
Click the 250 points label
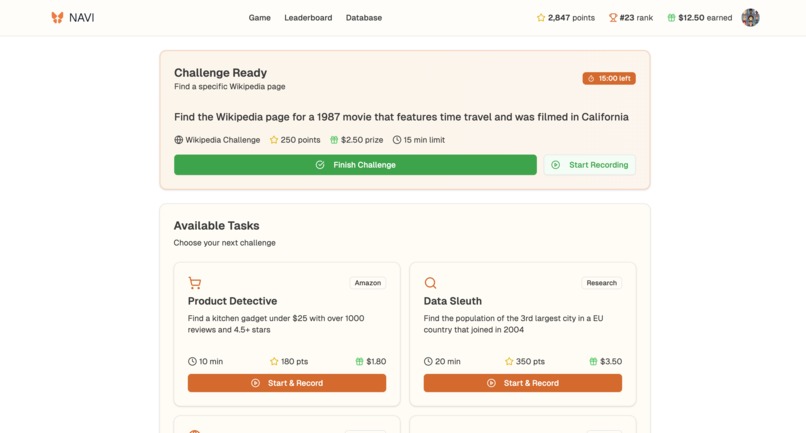(x=300, y=140)
